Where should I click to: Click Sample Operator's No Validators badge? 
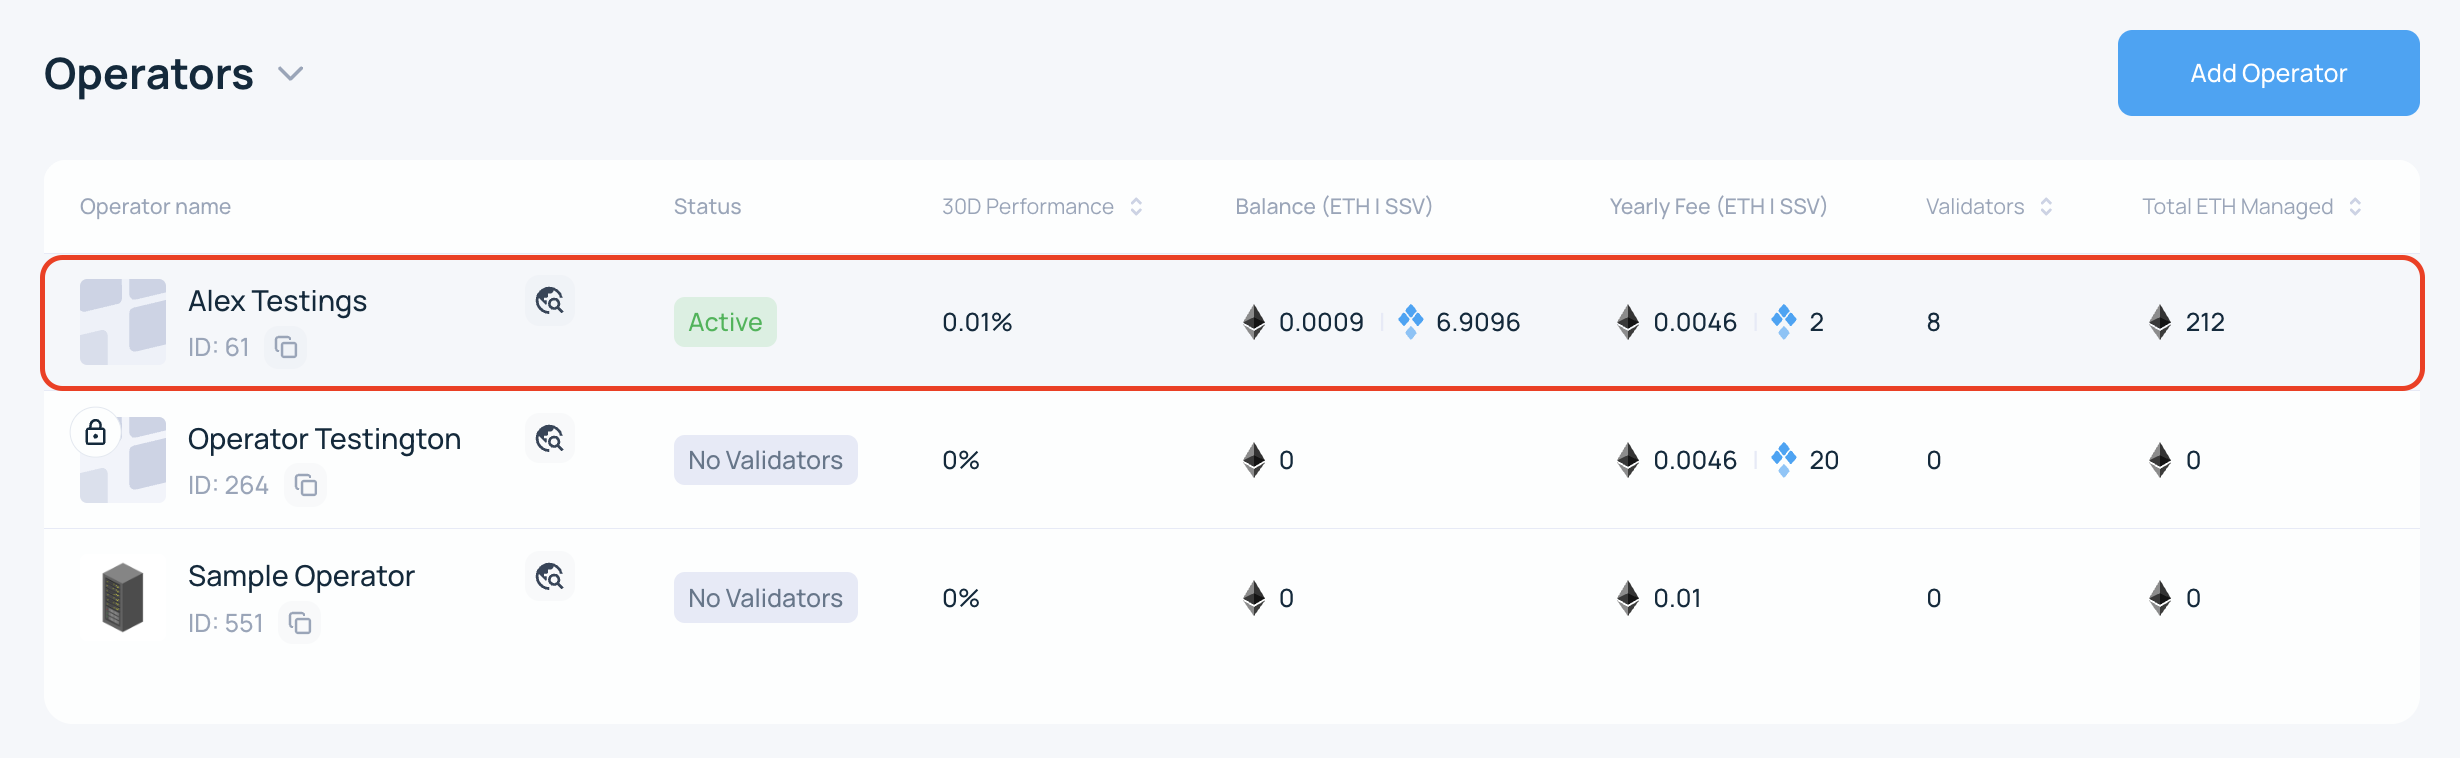[x=765, y=598]
